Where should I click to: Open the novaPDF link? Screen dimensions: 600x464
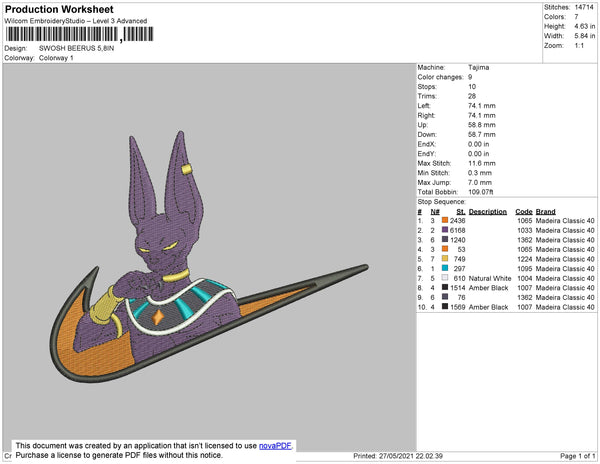click(x=276, y=446)
